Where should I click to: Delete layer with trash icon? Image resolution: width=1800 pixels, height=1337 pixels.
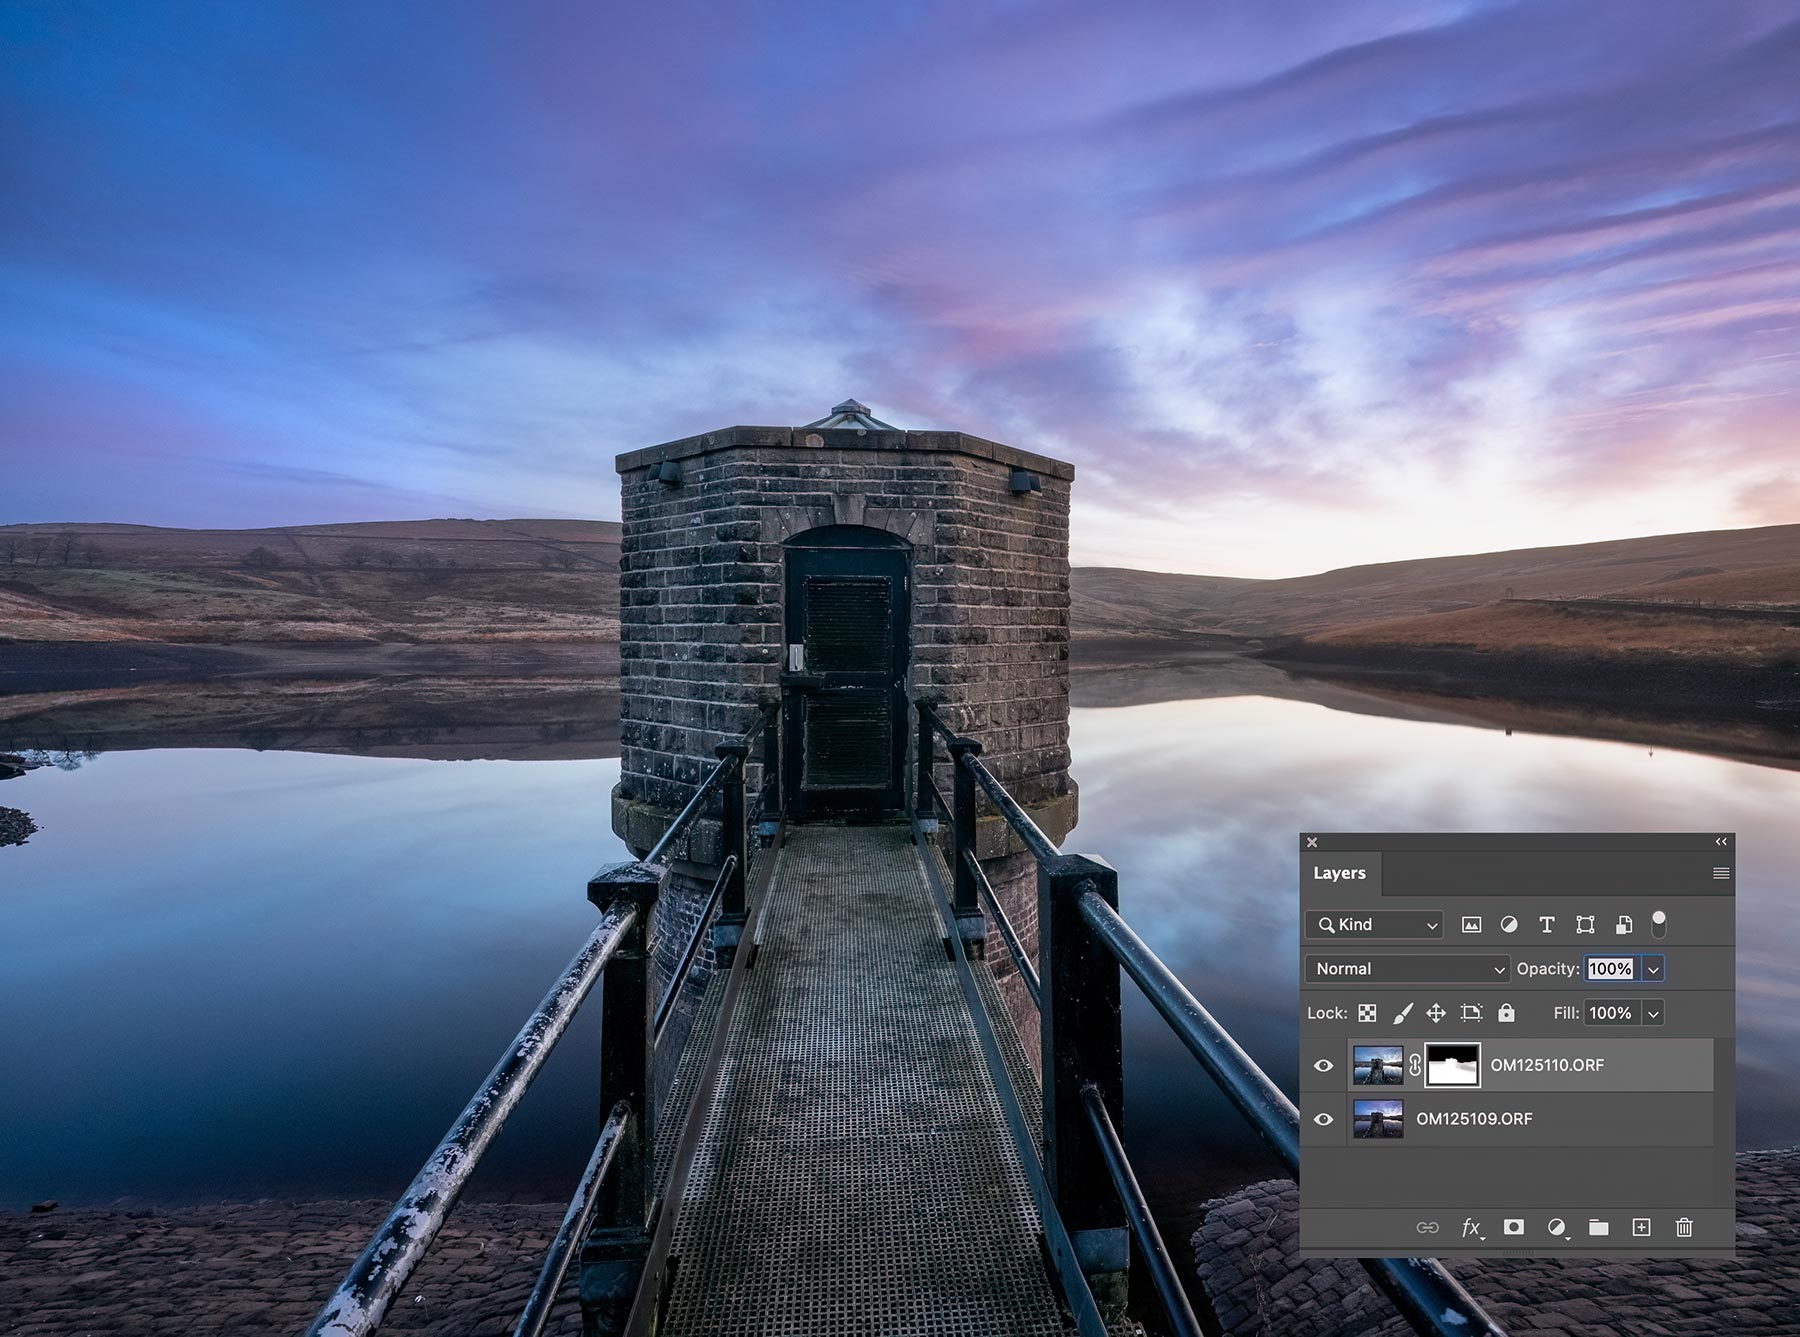[x=1684, y=1227]
